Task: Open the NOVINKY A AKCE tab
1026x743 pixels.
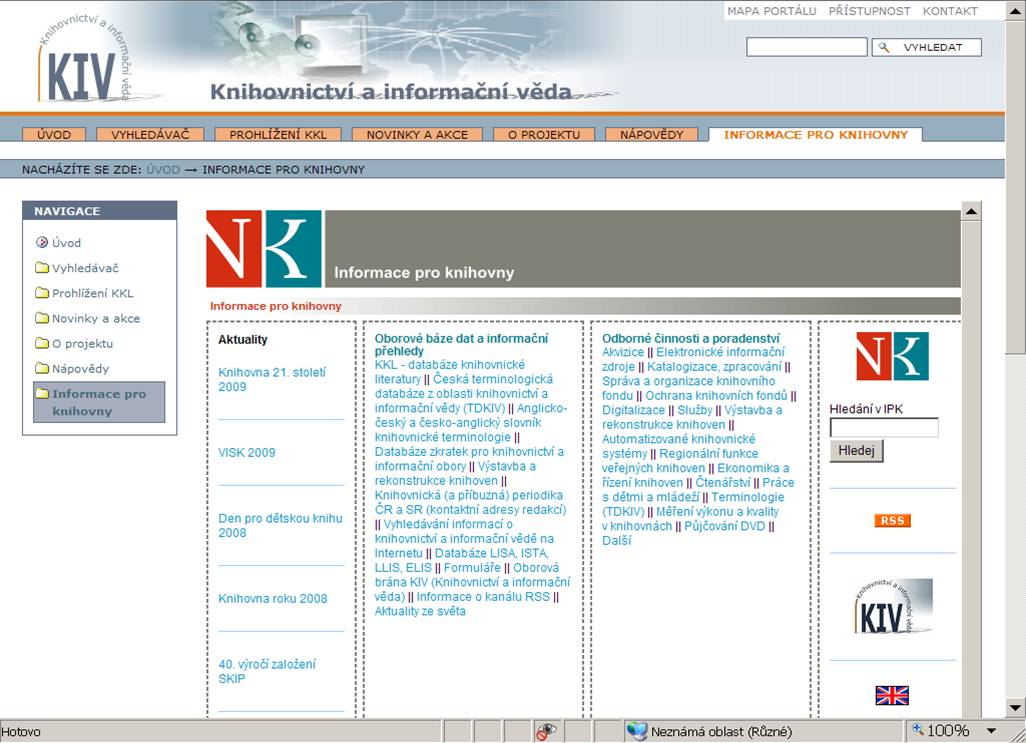Action: coord(417,135)
